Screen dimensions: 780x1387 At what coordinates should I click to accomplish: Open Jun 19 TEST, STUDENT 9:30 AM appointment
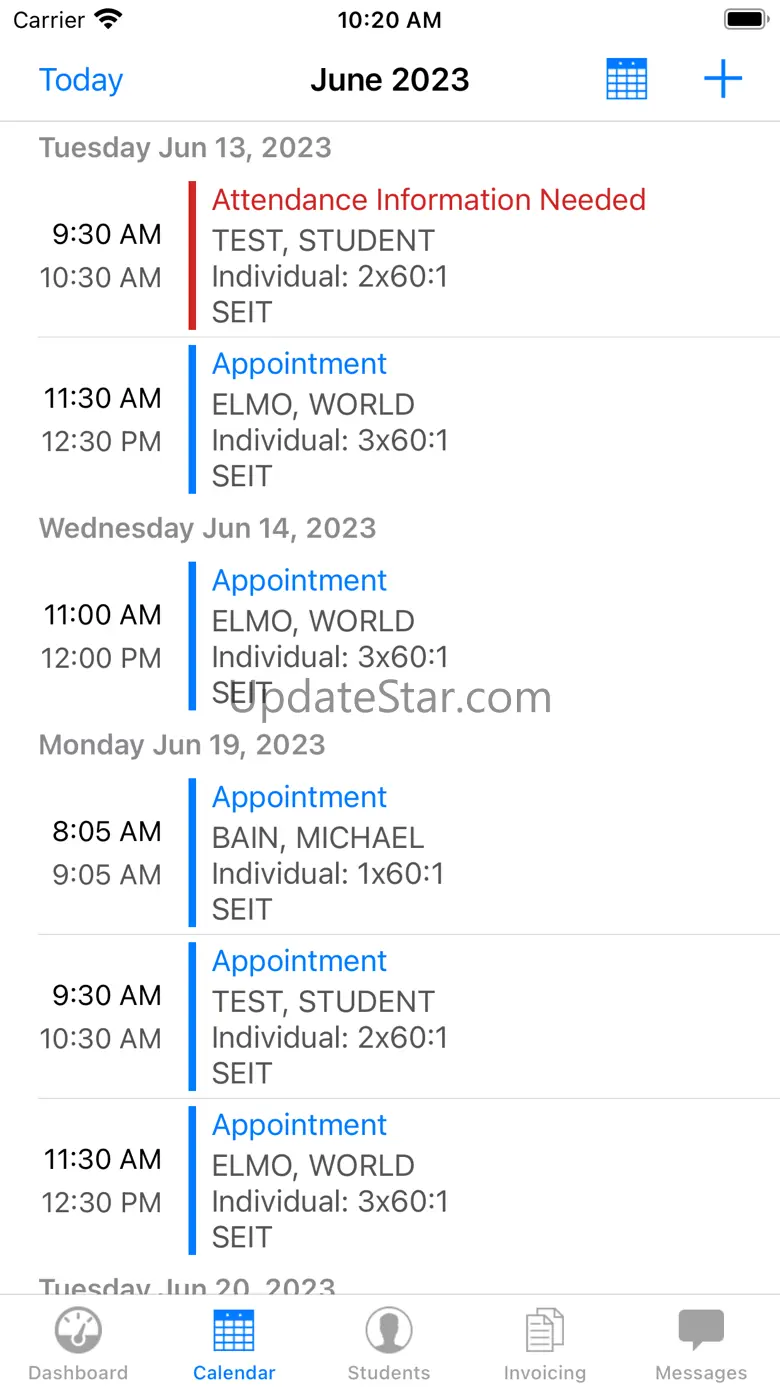pyautogui.click(x=409, y=1017)
